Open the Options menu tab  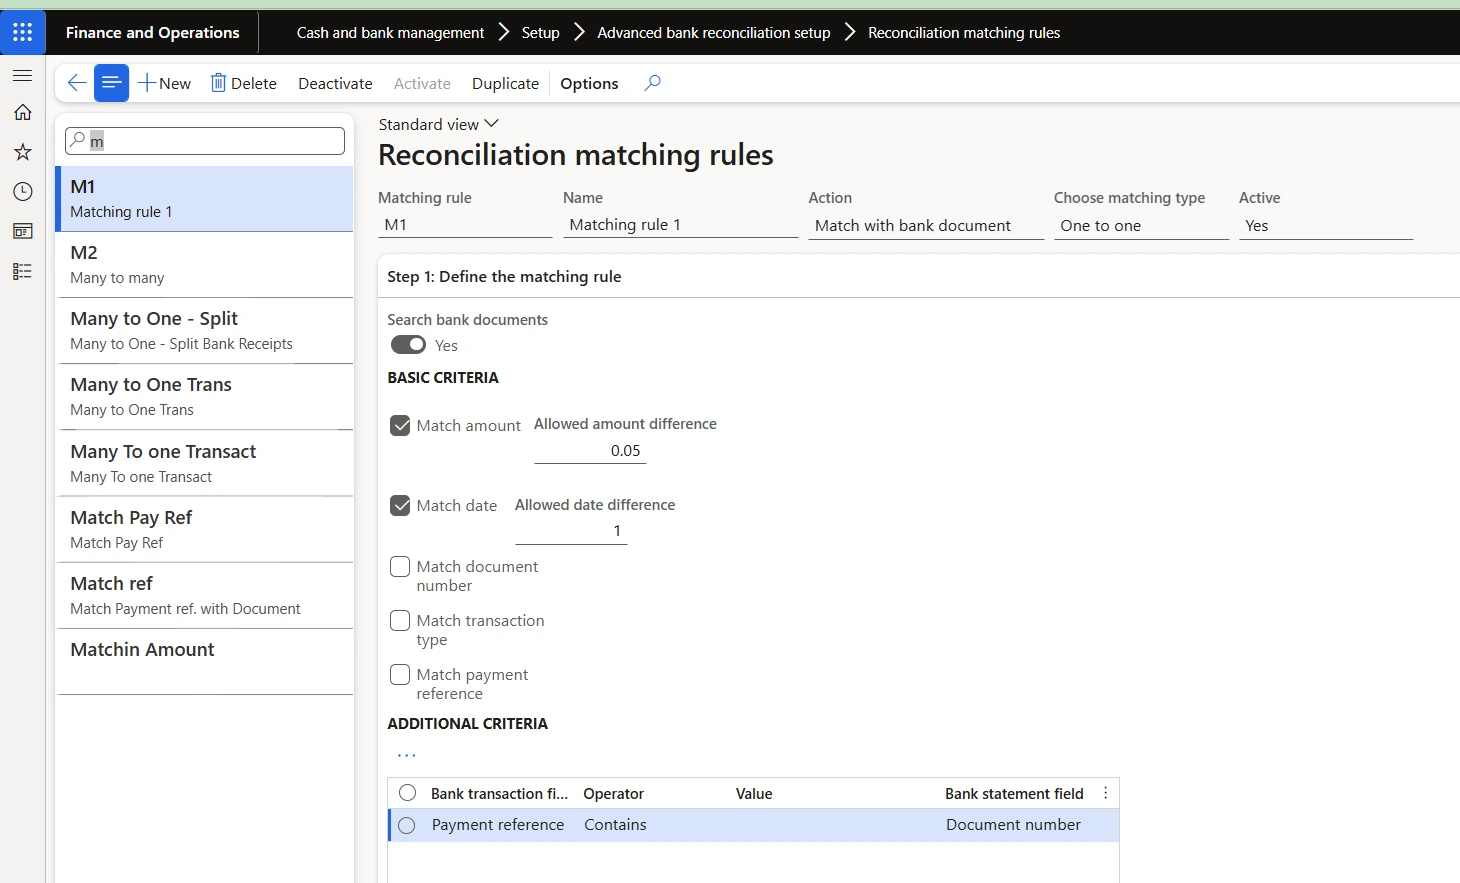coord(589,83)
